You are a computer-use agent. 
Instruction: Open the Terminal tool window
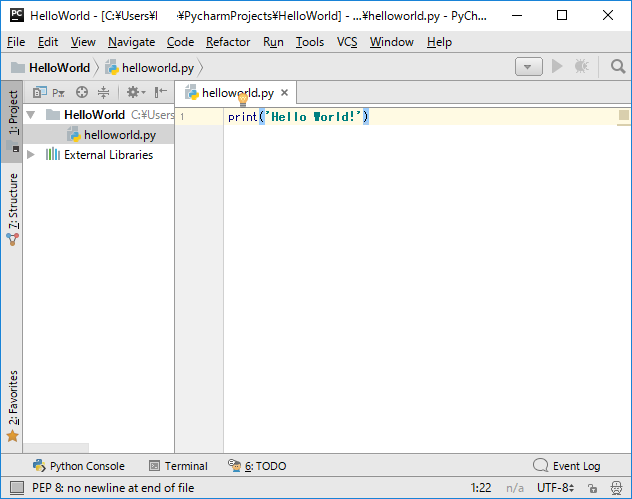point(178,466)
